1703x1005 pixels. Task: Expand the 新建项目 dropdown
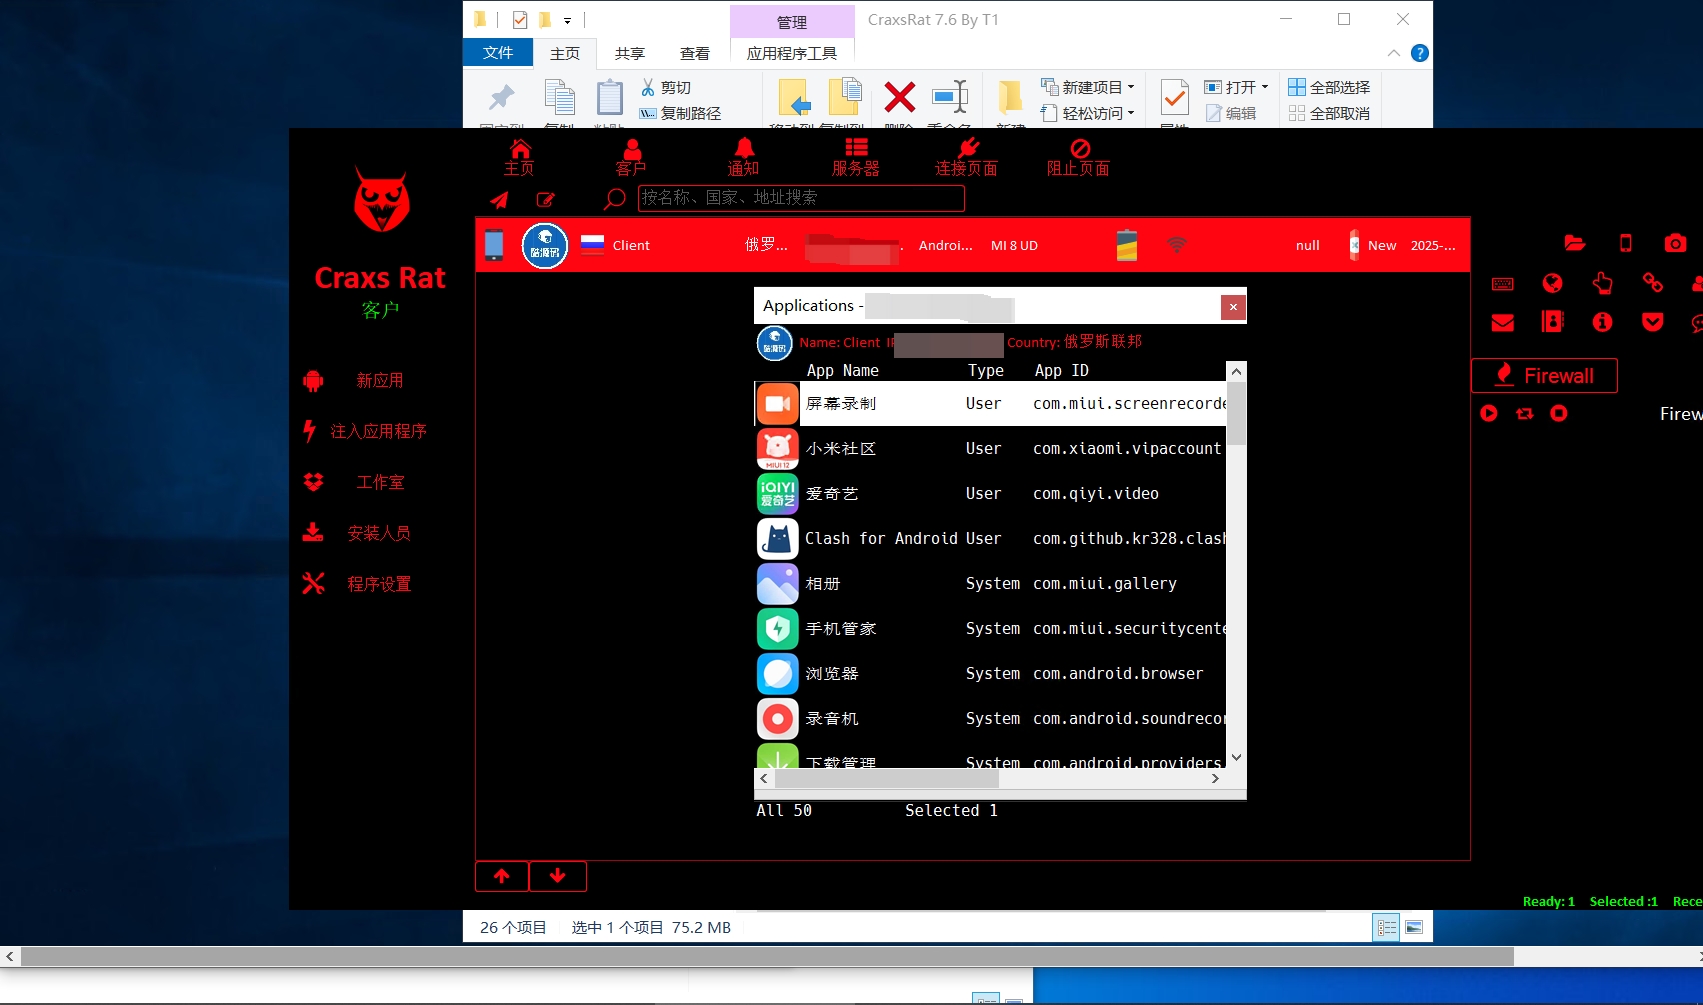(x=1088, y=87)
